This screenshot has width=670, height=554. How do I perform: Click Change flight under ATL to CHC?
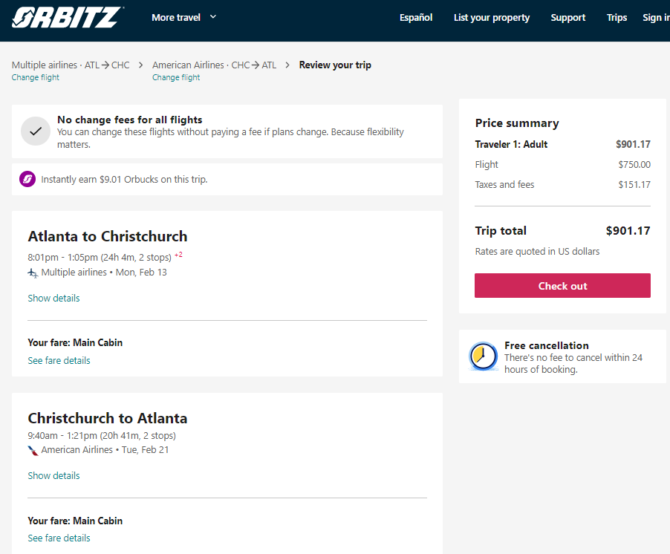[x=35, y=77]
